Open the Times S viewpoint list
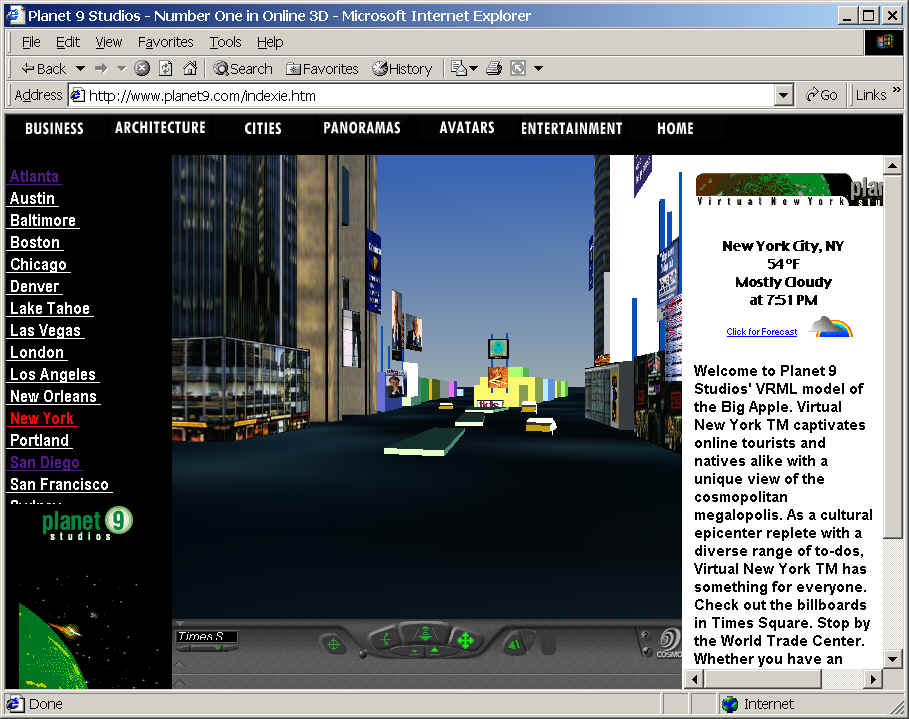The image size is (909, 719). [206, 637]
